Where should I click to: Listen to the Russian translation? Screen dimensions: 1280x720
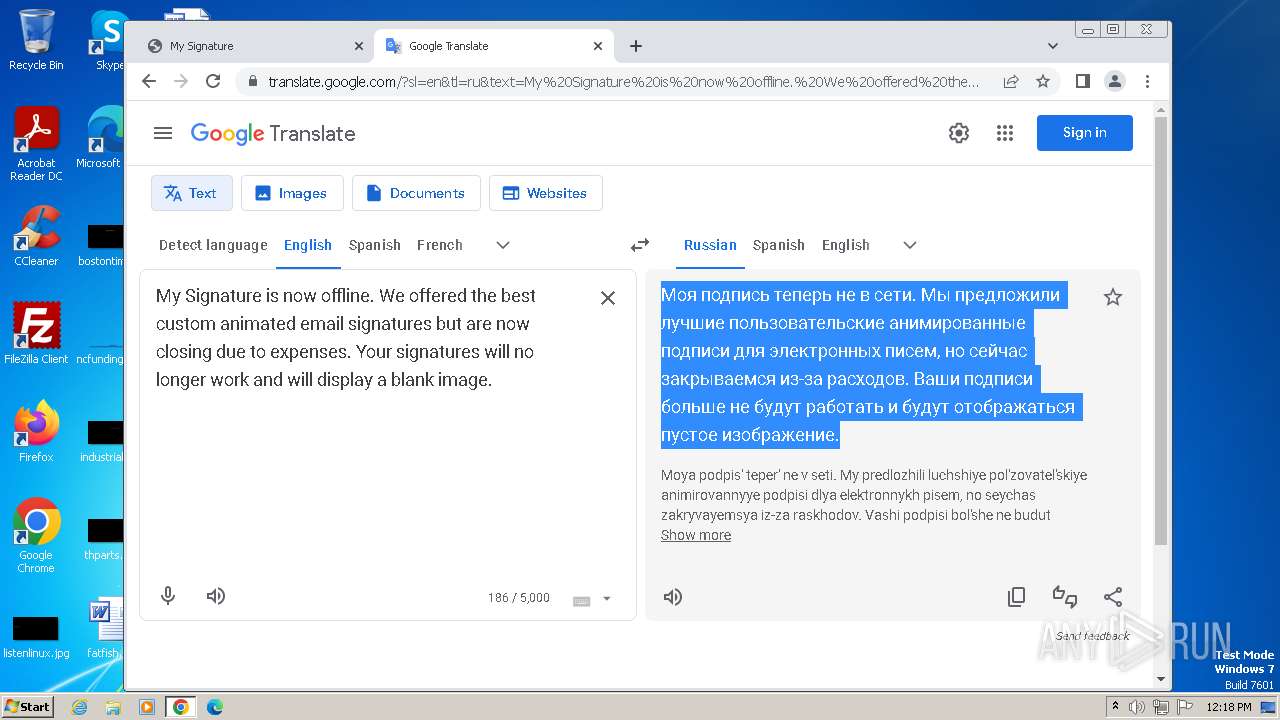673,597
